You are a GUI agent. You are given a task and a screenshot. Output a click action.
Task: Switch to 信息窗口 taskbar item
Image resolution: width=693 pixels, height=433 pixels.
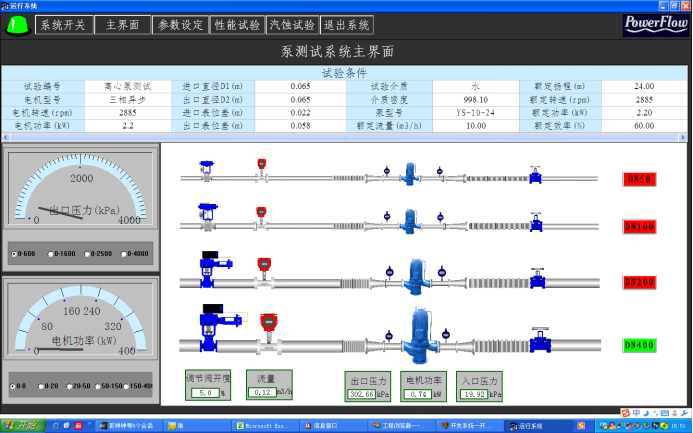click(332, 426)
